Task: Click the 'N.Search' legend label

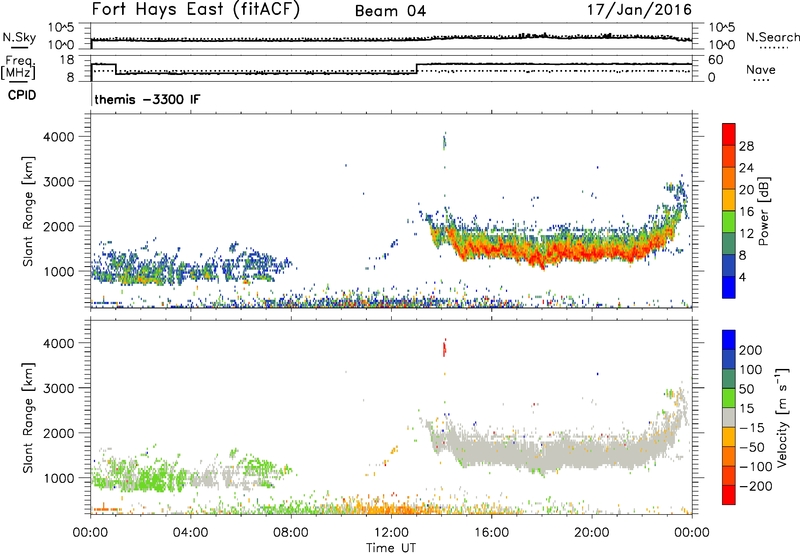Action: coord(772,37)
